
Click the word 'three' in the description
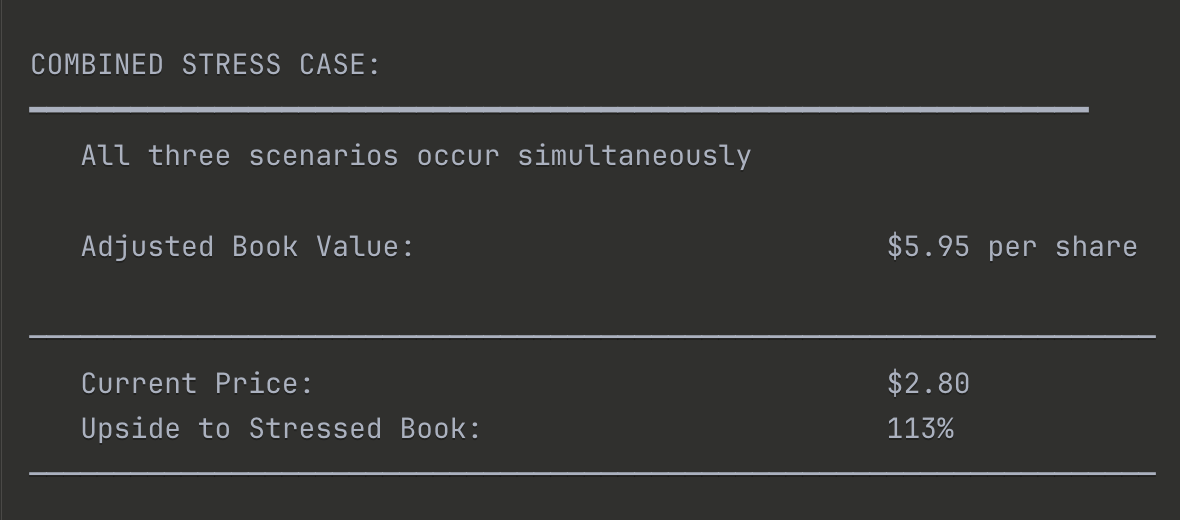pyautogui.click(x=189, y=156)
